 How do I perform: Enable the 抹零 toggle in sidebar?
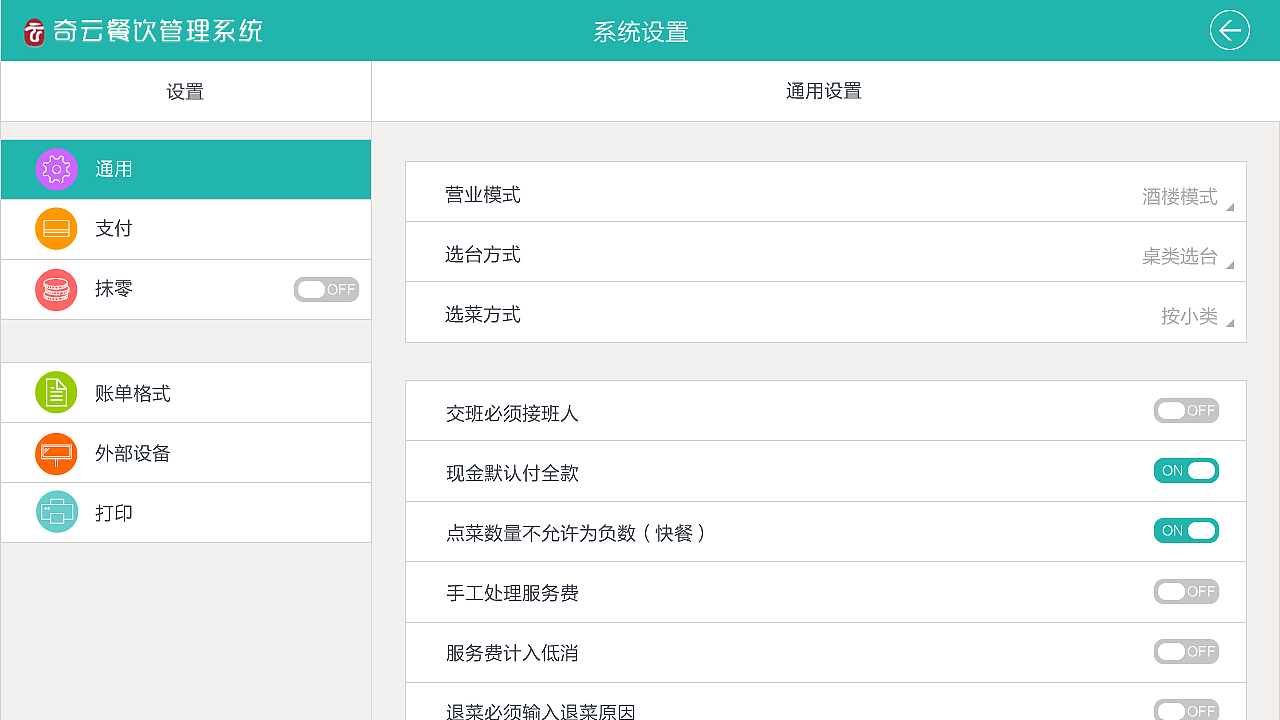coord(326,290)
